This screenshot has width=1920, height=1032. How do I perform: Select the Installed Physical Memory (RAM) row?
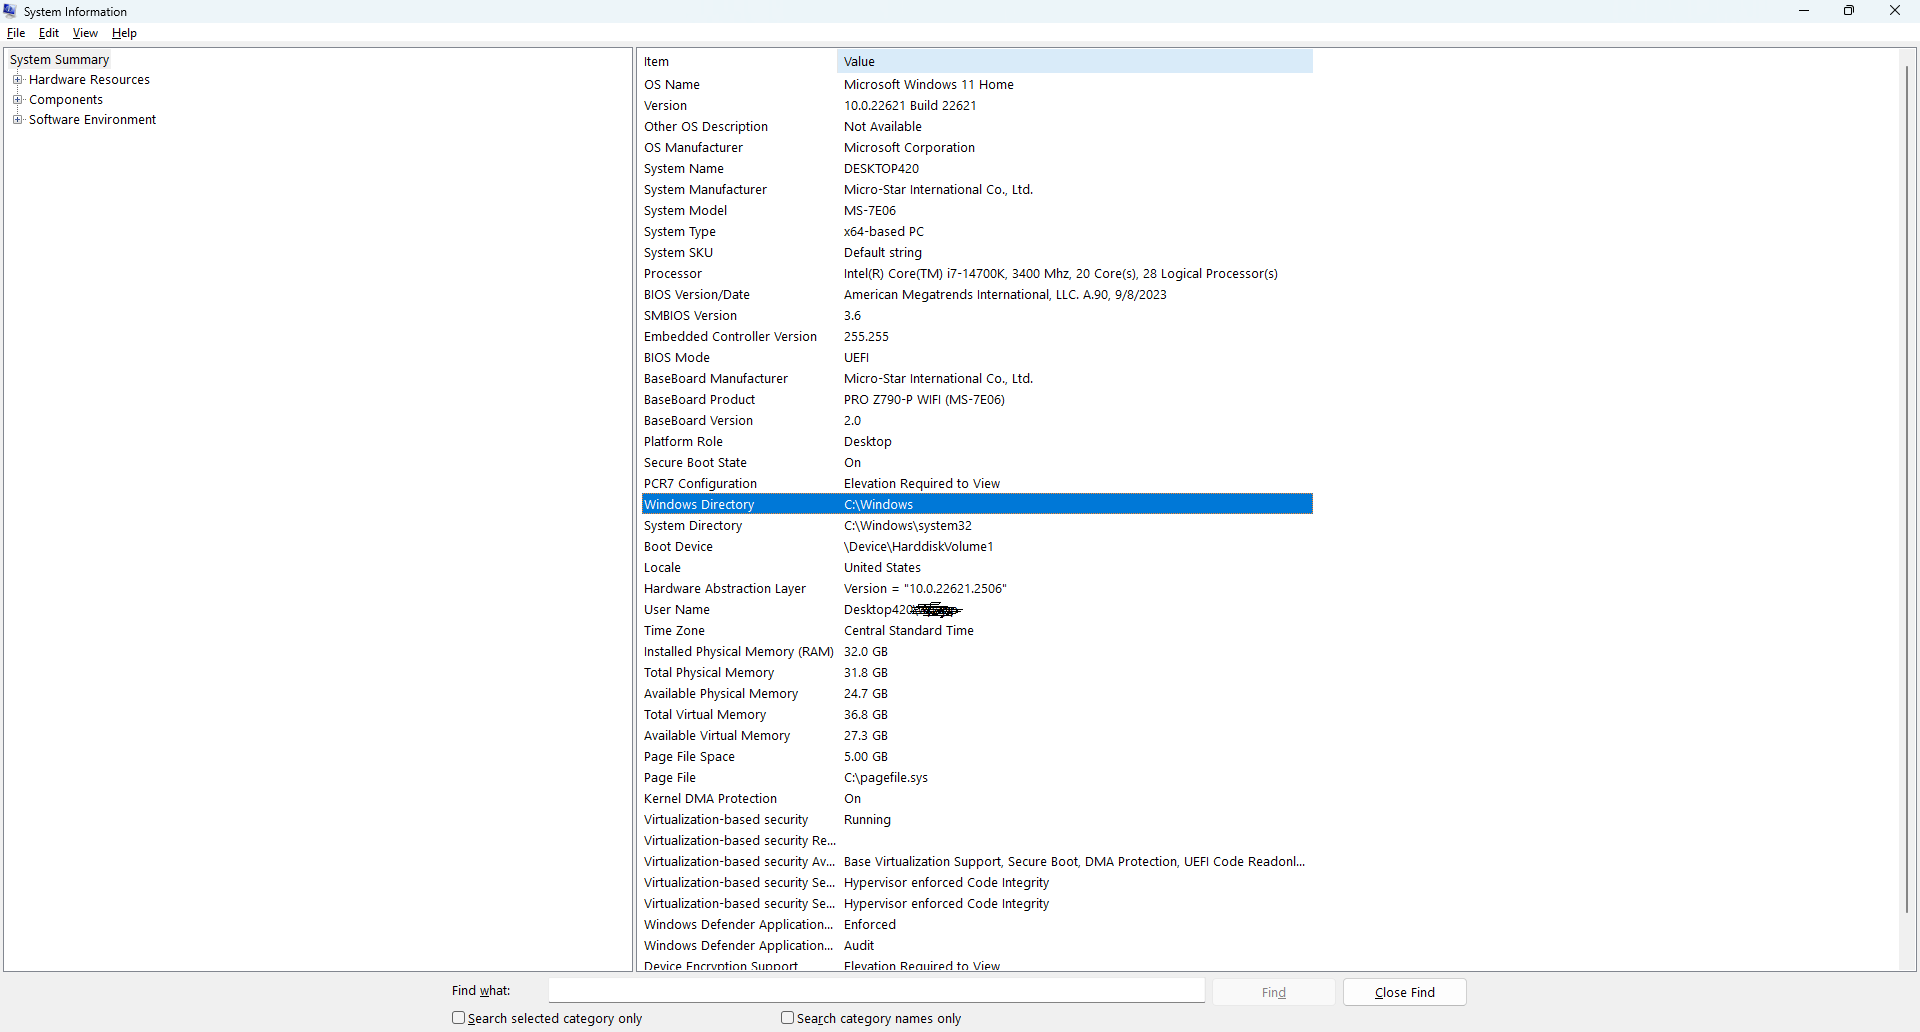977,652
